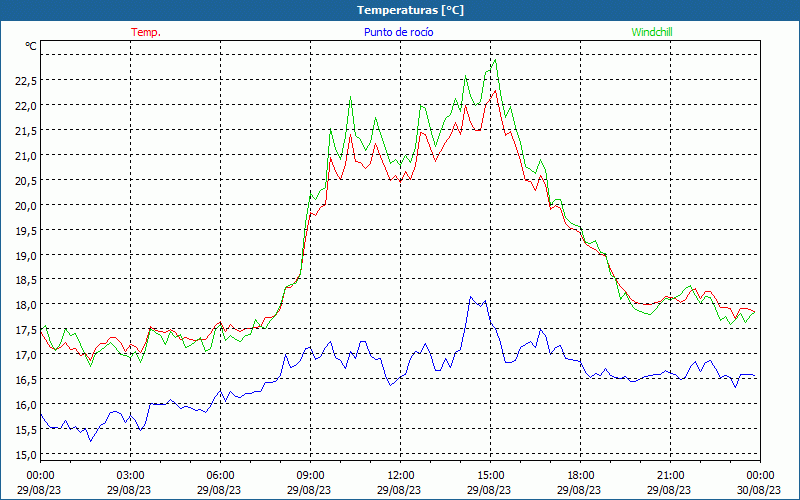
Task: Click the 16,5 y-axis value
Action: pyautogui.click(x=26, y=380)
